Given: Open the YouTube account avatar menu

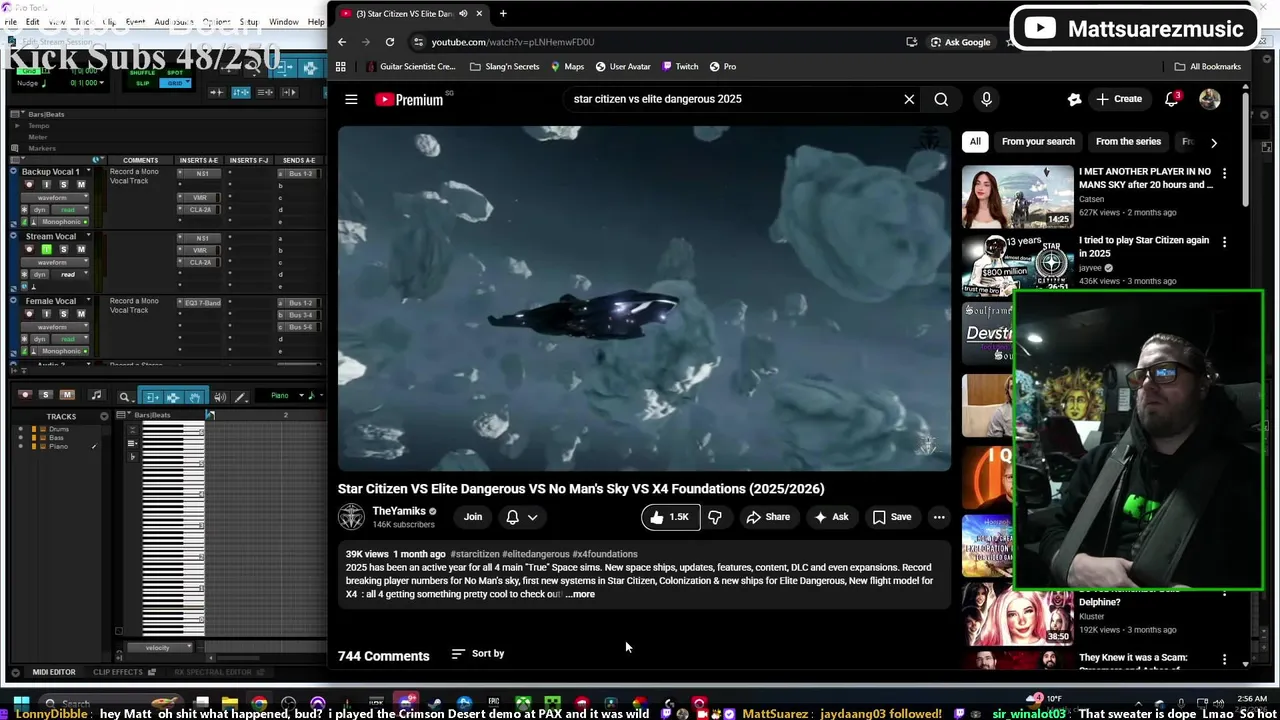Looking at the screenshot, I should pos(1210,99).
